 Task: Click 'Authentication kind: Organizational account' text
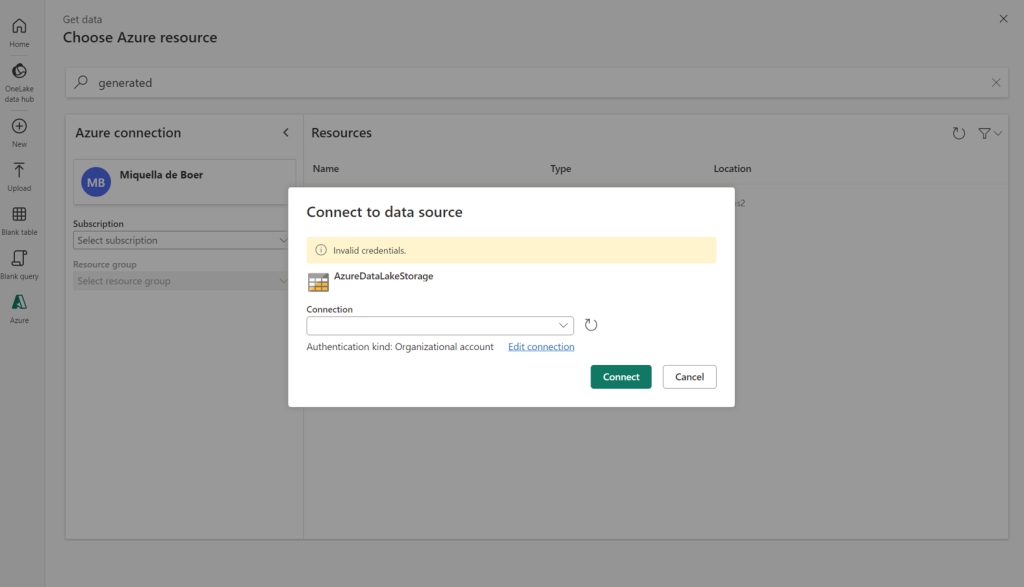click(400, 347)
